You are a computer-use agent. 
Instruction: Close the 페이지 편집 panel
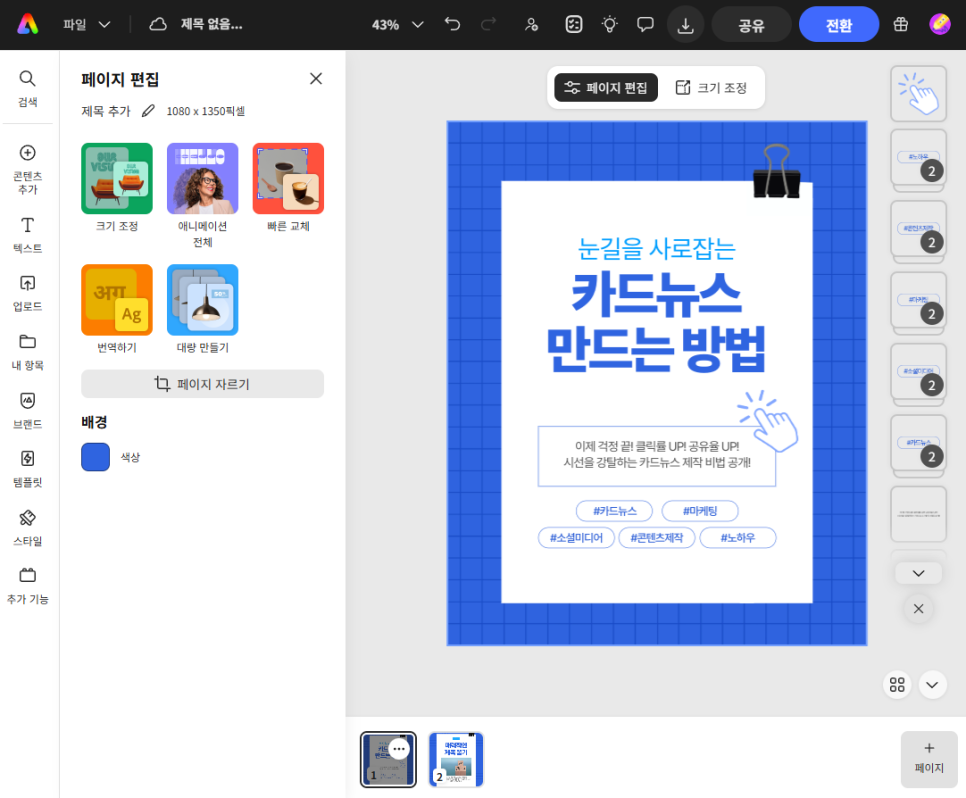pyautogui.click(x=315, y=79)
